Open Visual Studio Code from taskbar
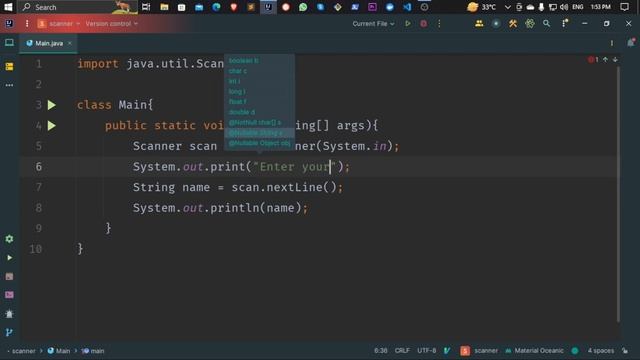The width and height of the screenshot is (640, 360). (407, 7)
